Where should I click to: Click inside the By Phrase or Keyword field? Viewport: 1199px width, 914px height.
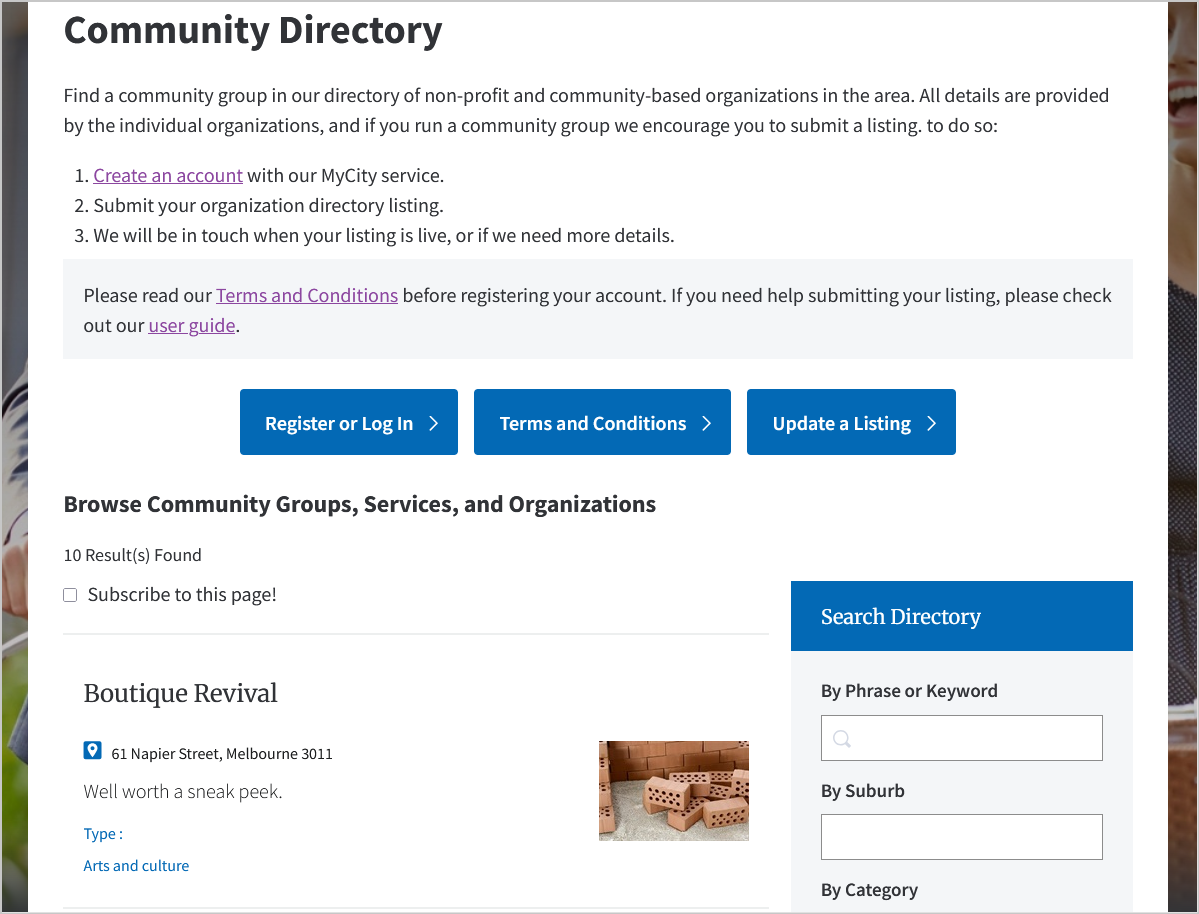coord(961,738)
